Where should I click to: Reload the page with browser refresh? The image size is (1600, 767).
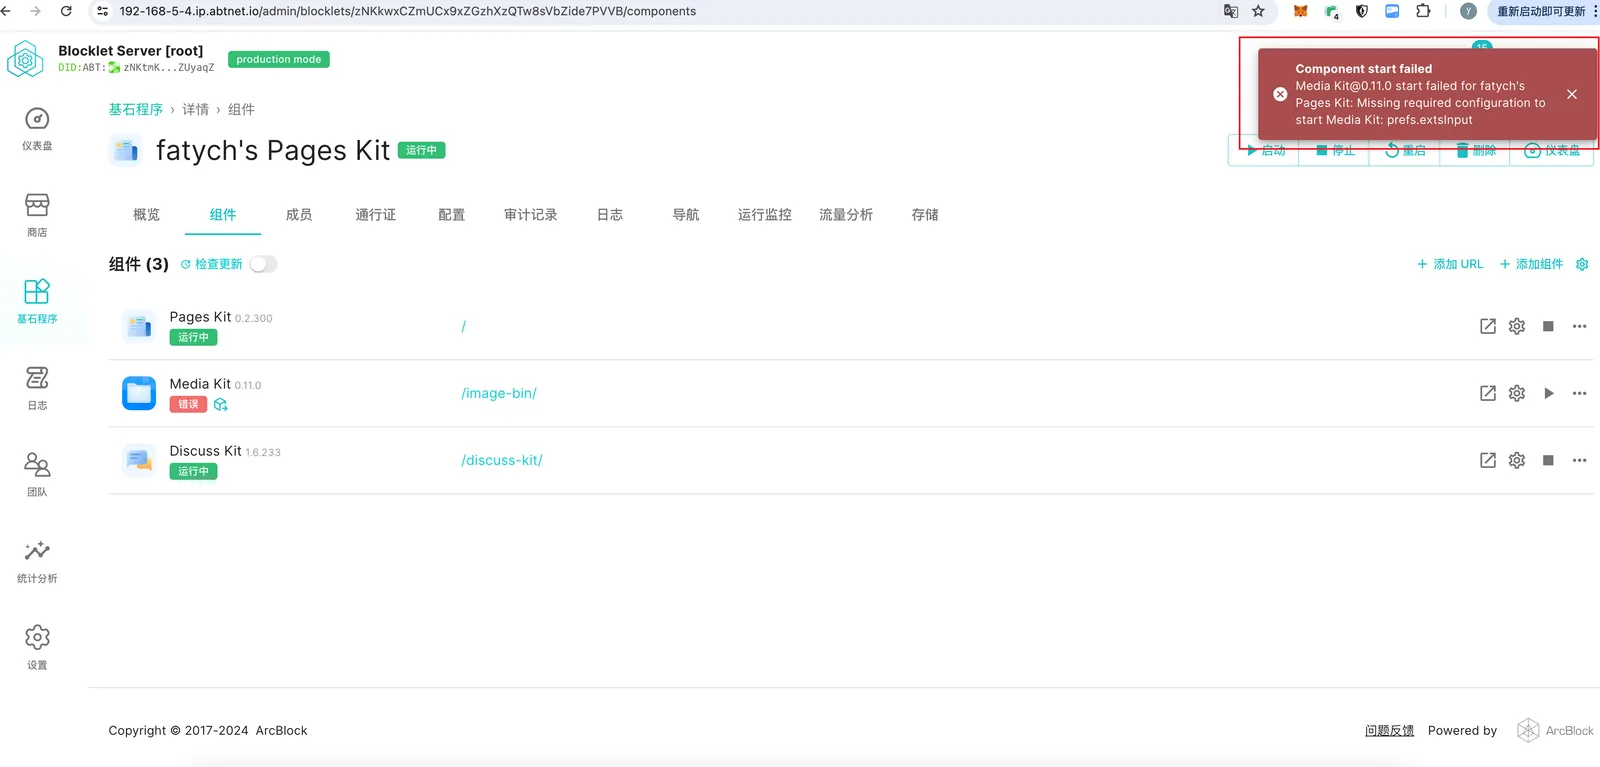[66, 11]
